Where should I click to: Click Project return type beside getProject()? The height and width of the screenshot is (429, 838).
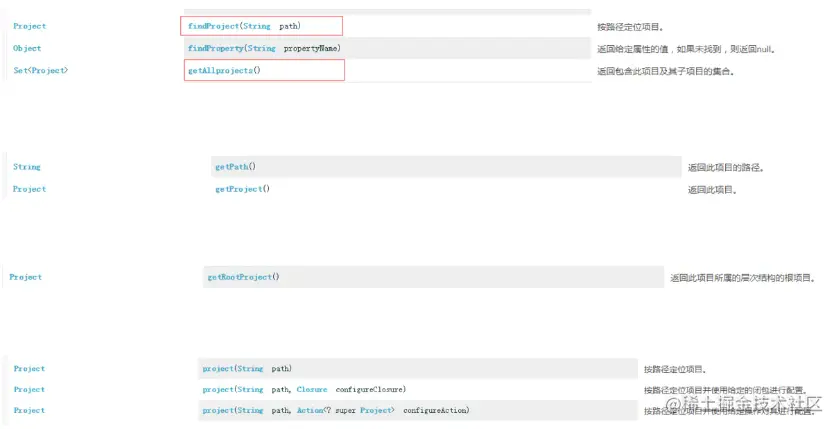29,189
